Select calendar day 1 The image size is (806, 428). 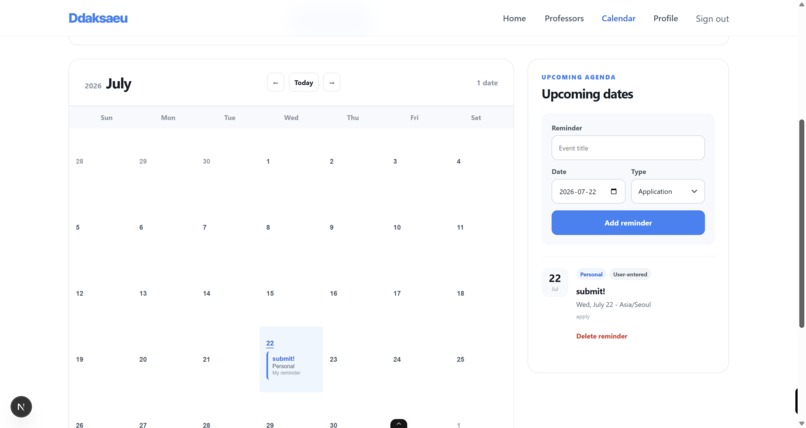point(268,161)
